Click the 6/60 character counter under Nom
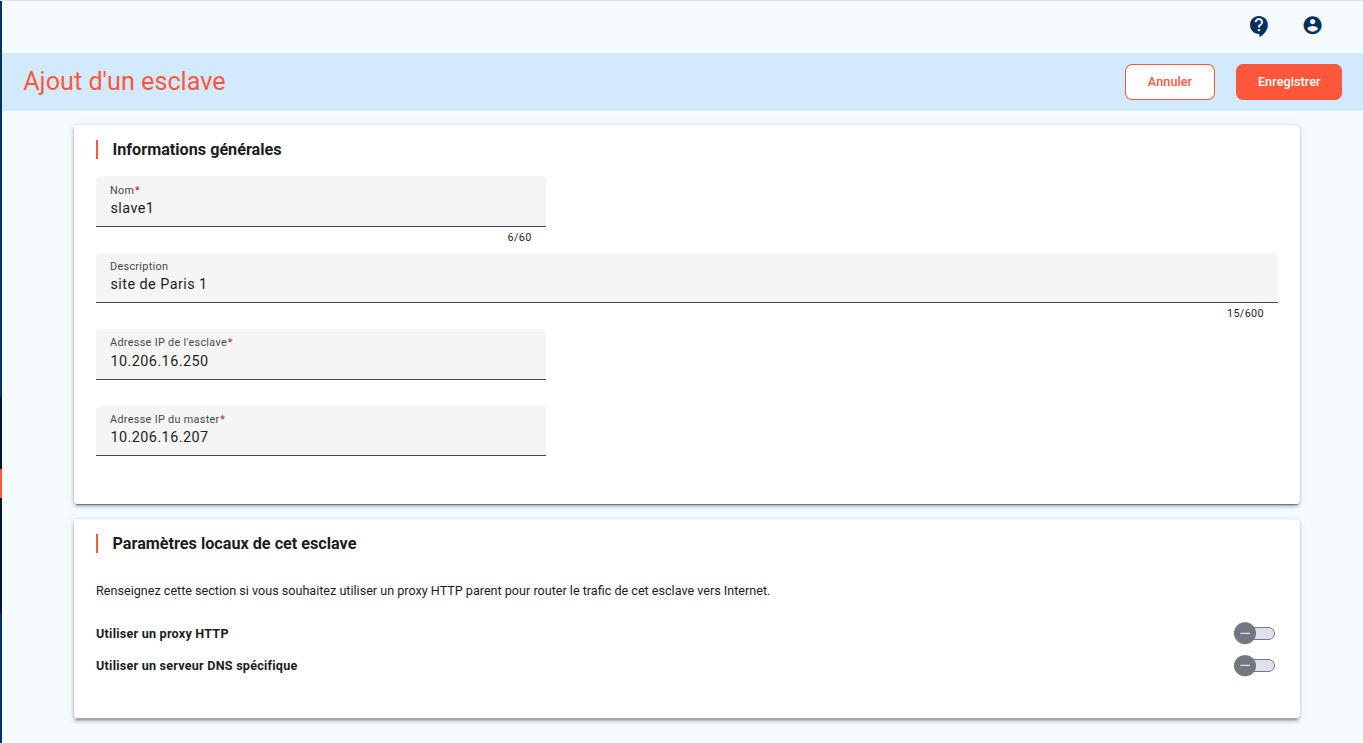 pyautogui.click(x=519, y=238)
